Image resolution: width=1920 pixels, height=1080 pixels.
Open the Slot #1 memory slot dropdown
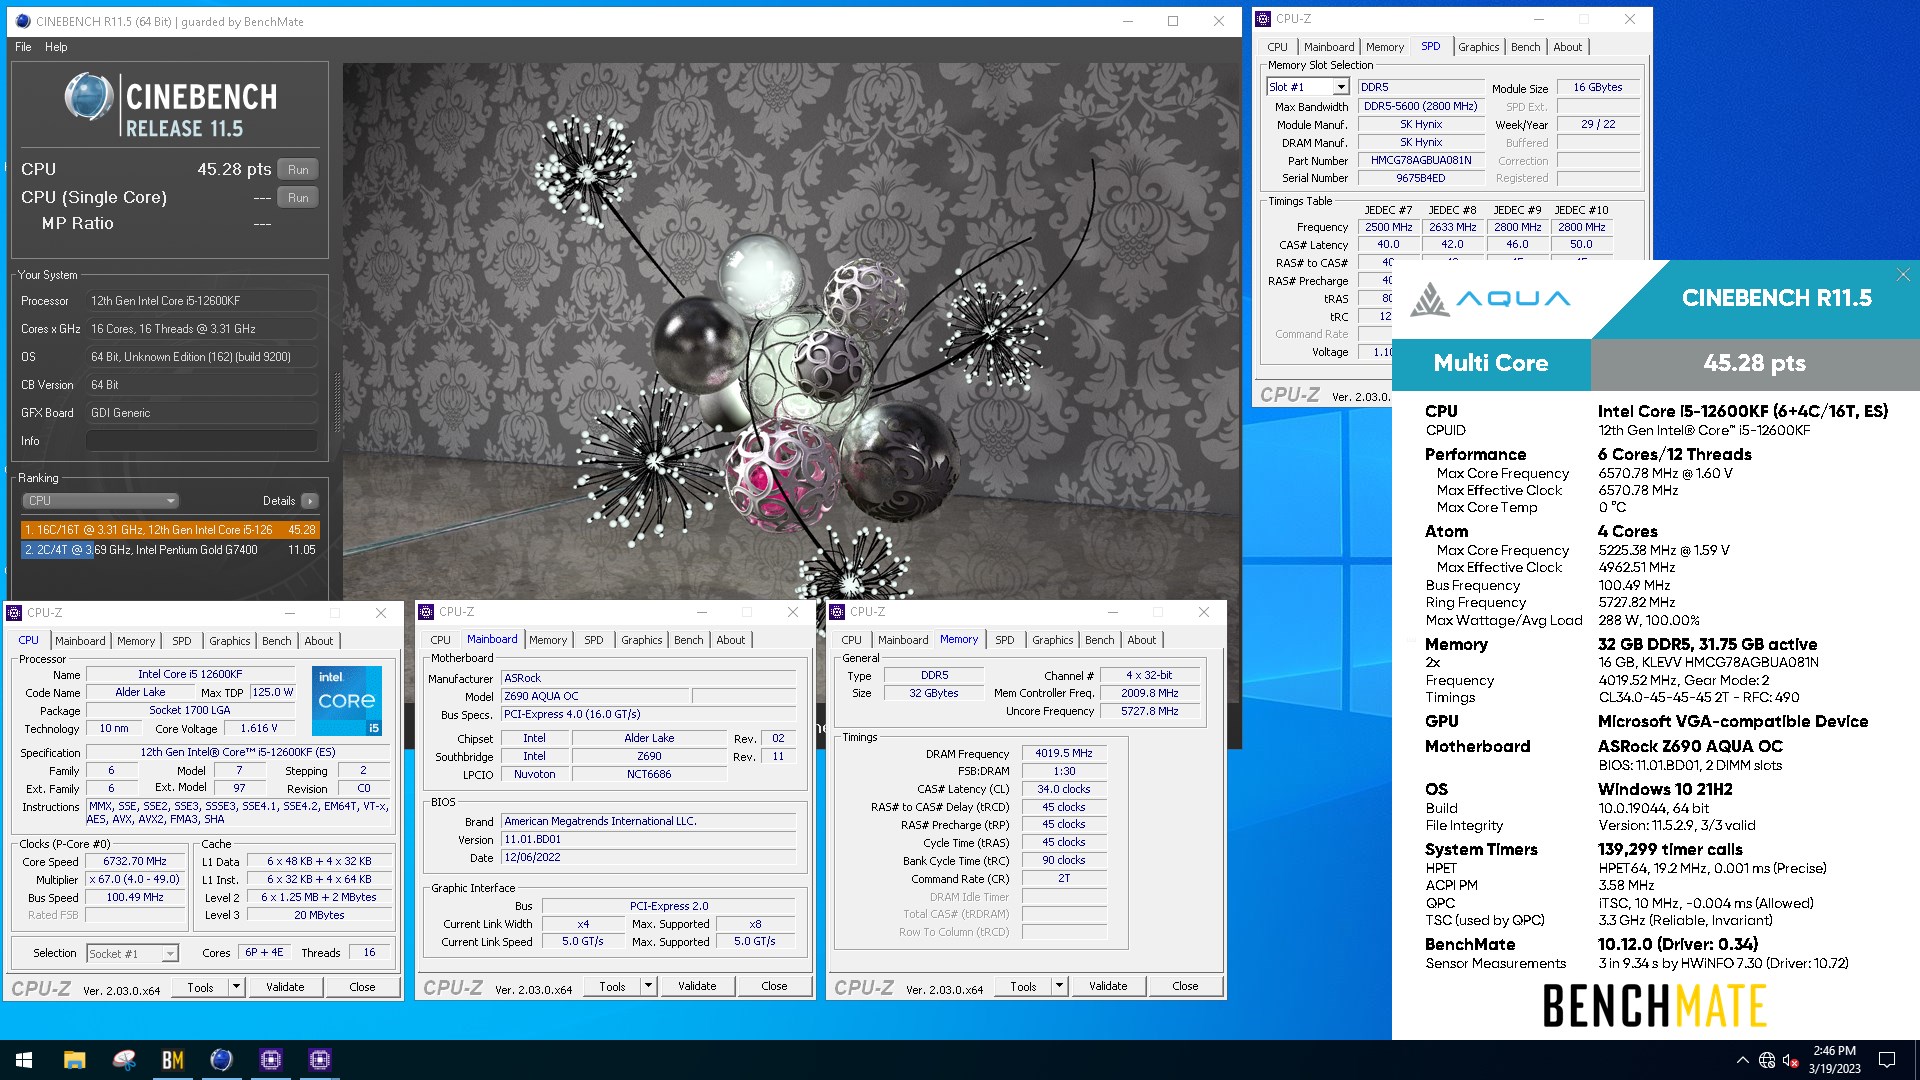coord(1308,87)
